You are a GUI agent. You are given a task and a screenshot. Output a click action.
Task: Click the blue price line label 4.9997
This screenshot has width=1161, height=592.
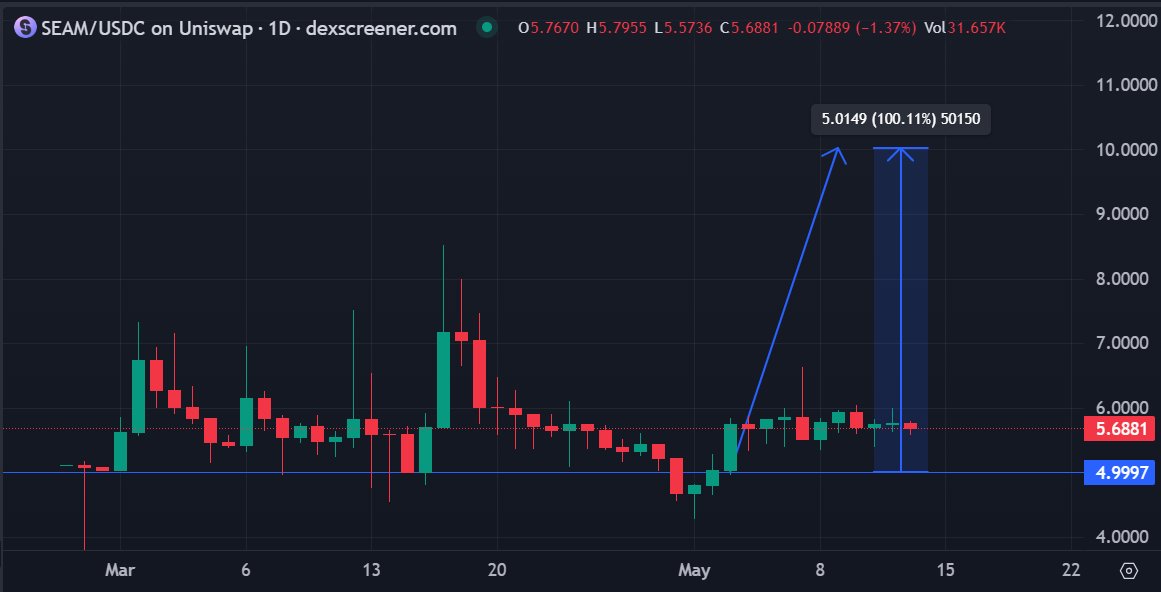(1118, 472)
